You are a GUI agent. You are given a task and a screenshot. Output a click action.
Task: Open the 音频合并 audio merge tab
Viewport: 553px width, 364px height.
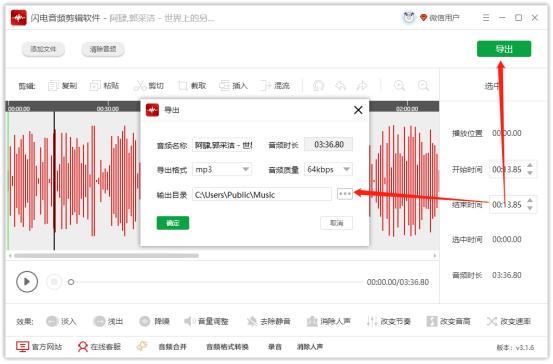[x=172, y=347]
